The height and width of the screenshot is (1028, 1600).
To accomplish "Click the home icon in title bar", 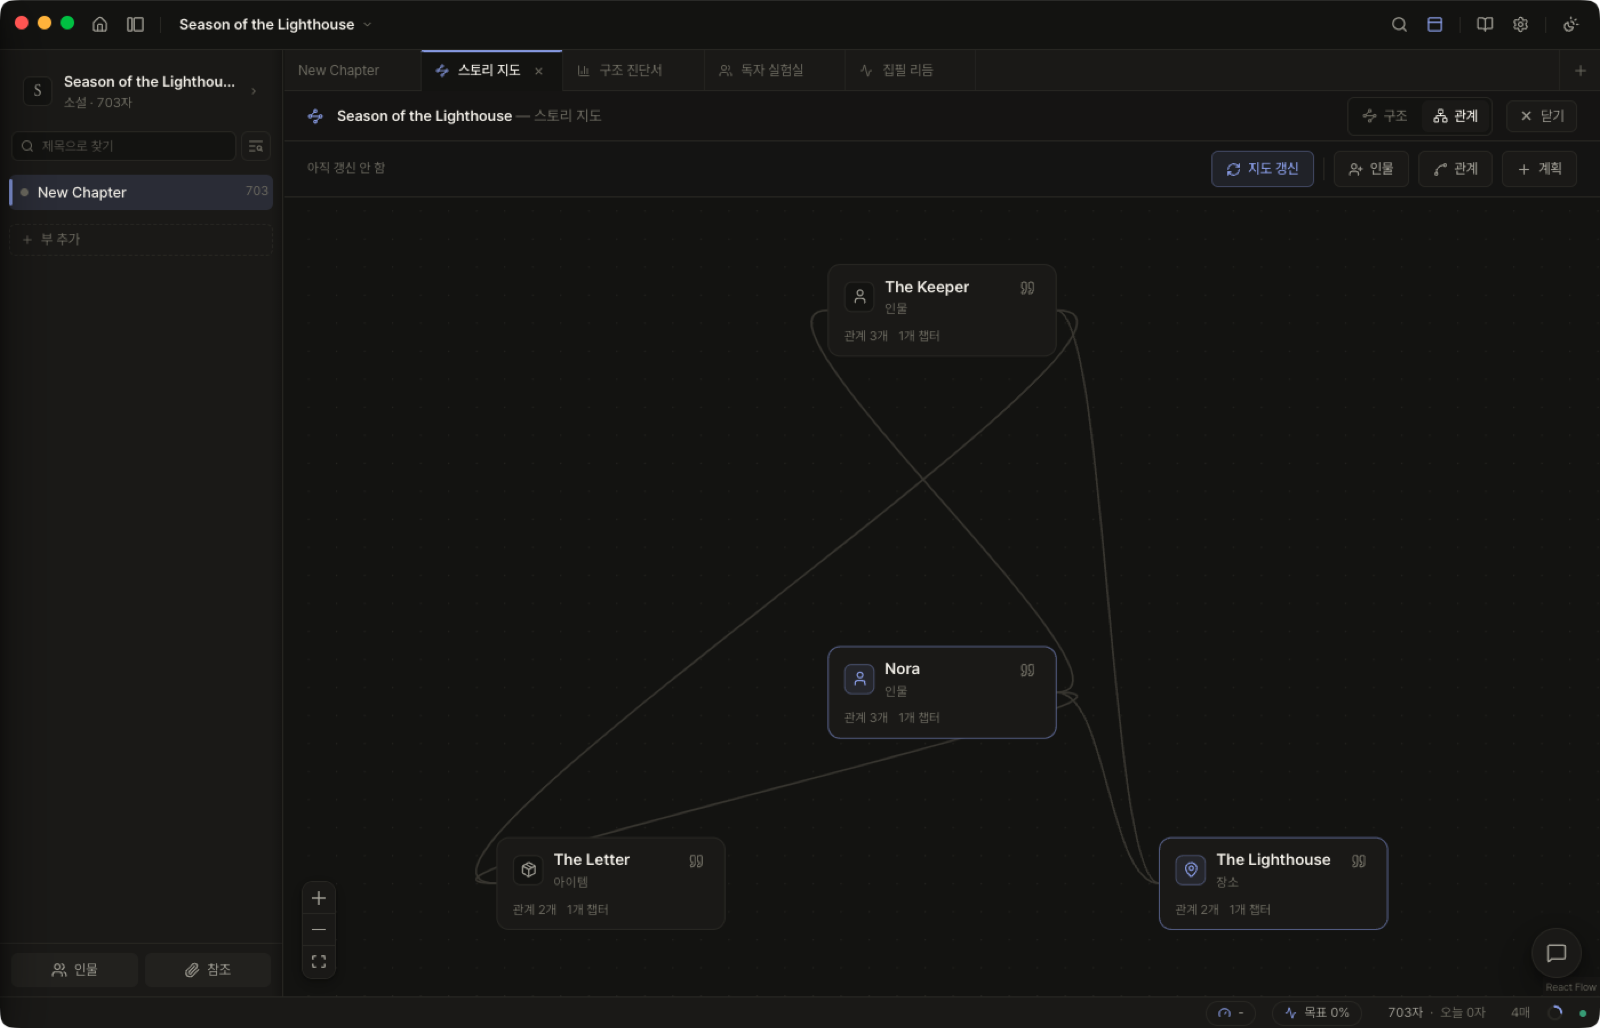I will 100,24.
